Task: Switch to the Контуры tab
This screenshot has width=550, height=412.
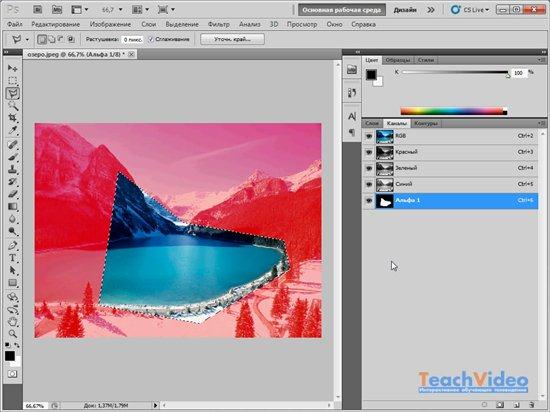Action: coord(426,123)
